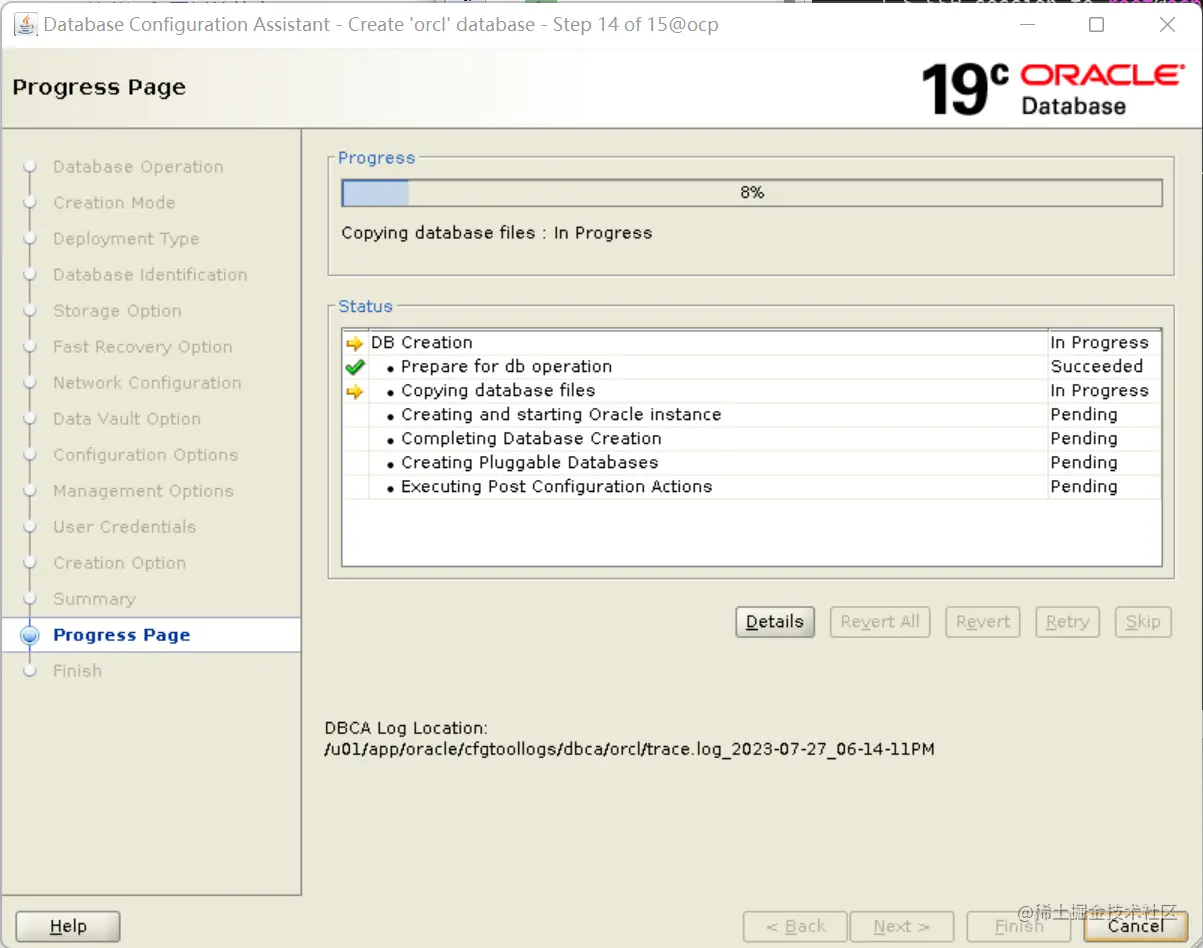
Task: Click the Next navigation button
Action: [x=901, y=927]
